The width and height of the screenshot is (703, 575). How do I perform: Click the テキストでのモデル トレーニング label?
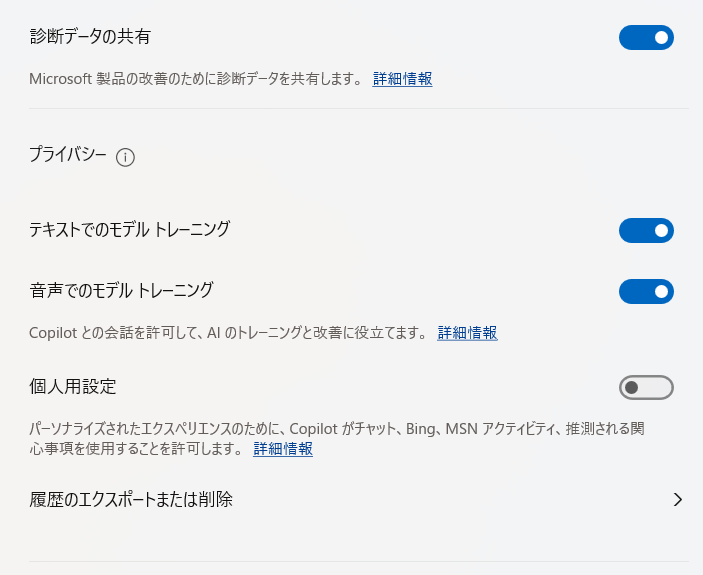click(x=130, y=229)
